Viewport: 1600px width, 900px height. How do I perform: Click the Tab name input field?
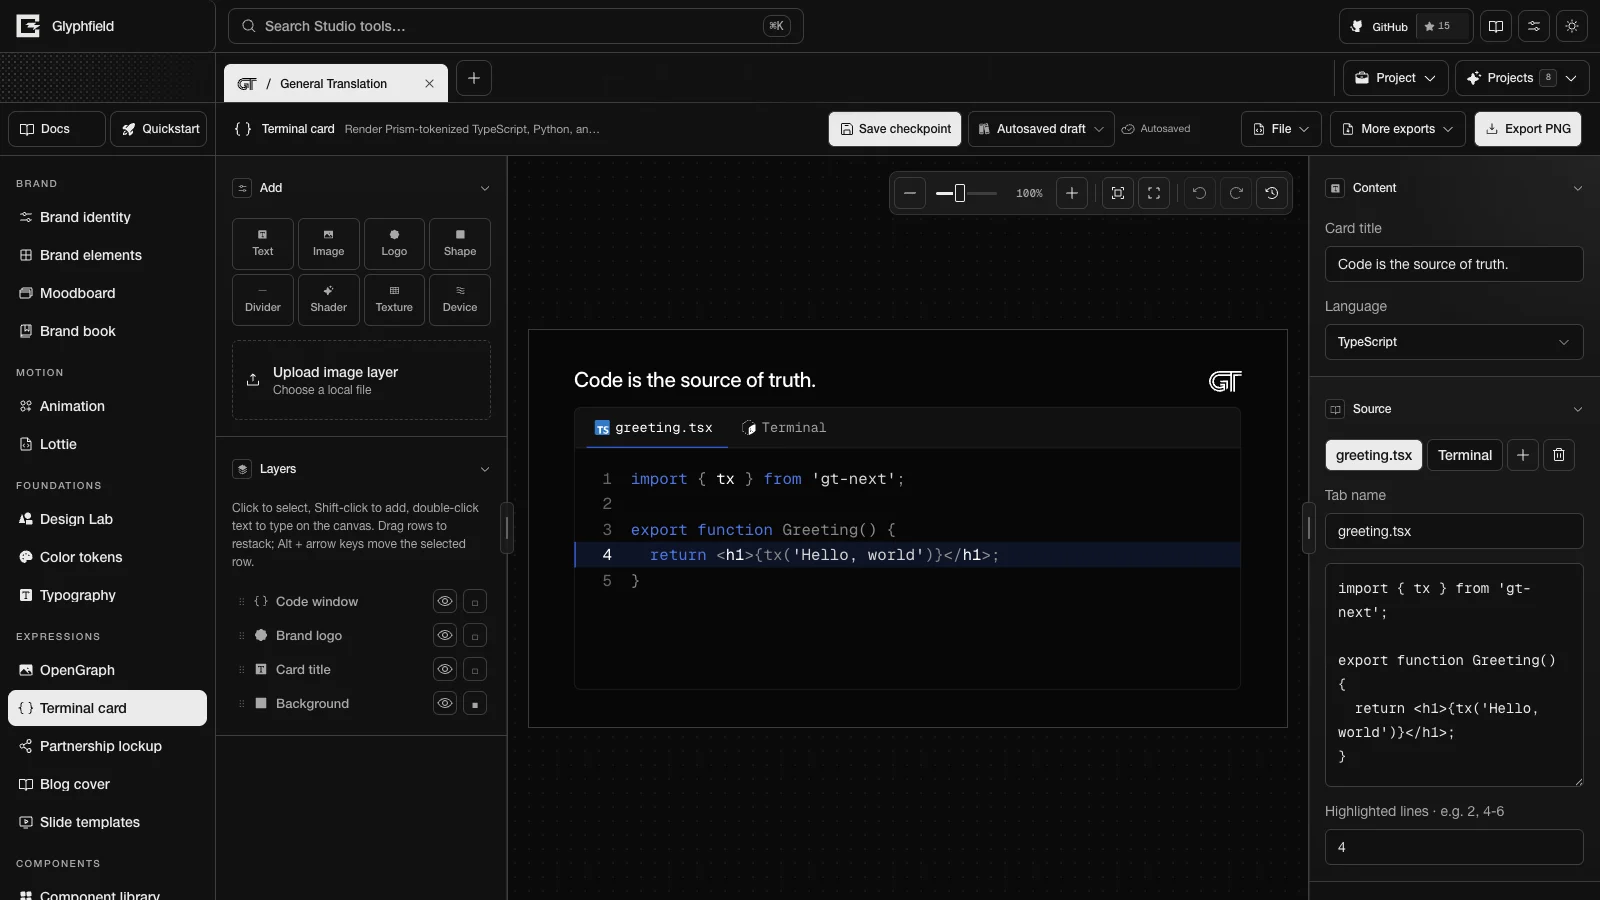pos(1454,531)
